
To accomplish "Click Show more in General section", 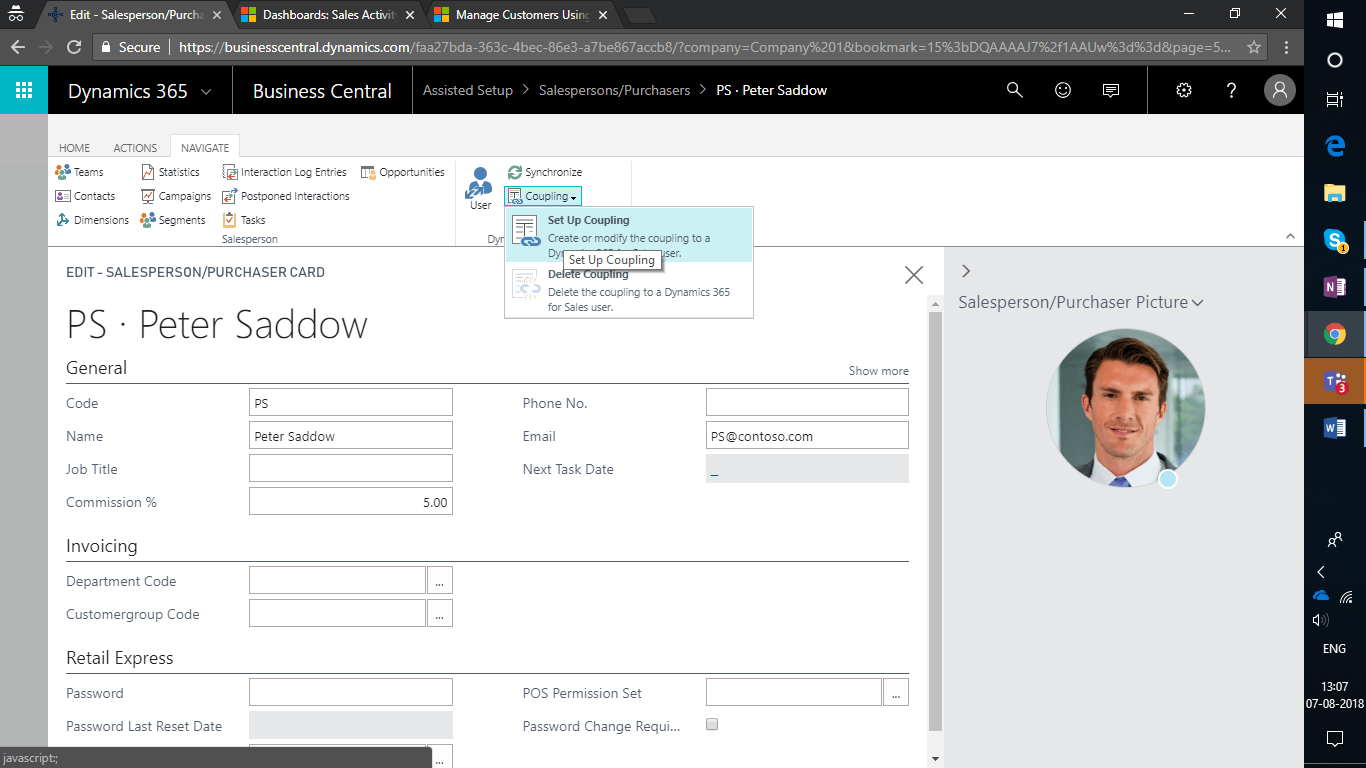I will [x=878, y=371].
